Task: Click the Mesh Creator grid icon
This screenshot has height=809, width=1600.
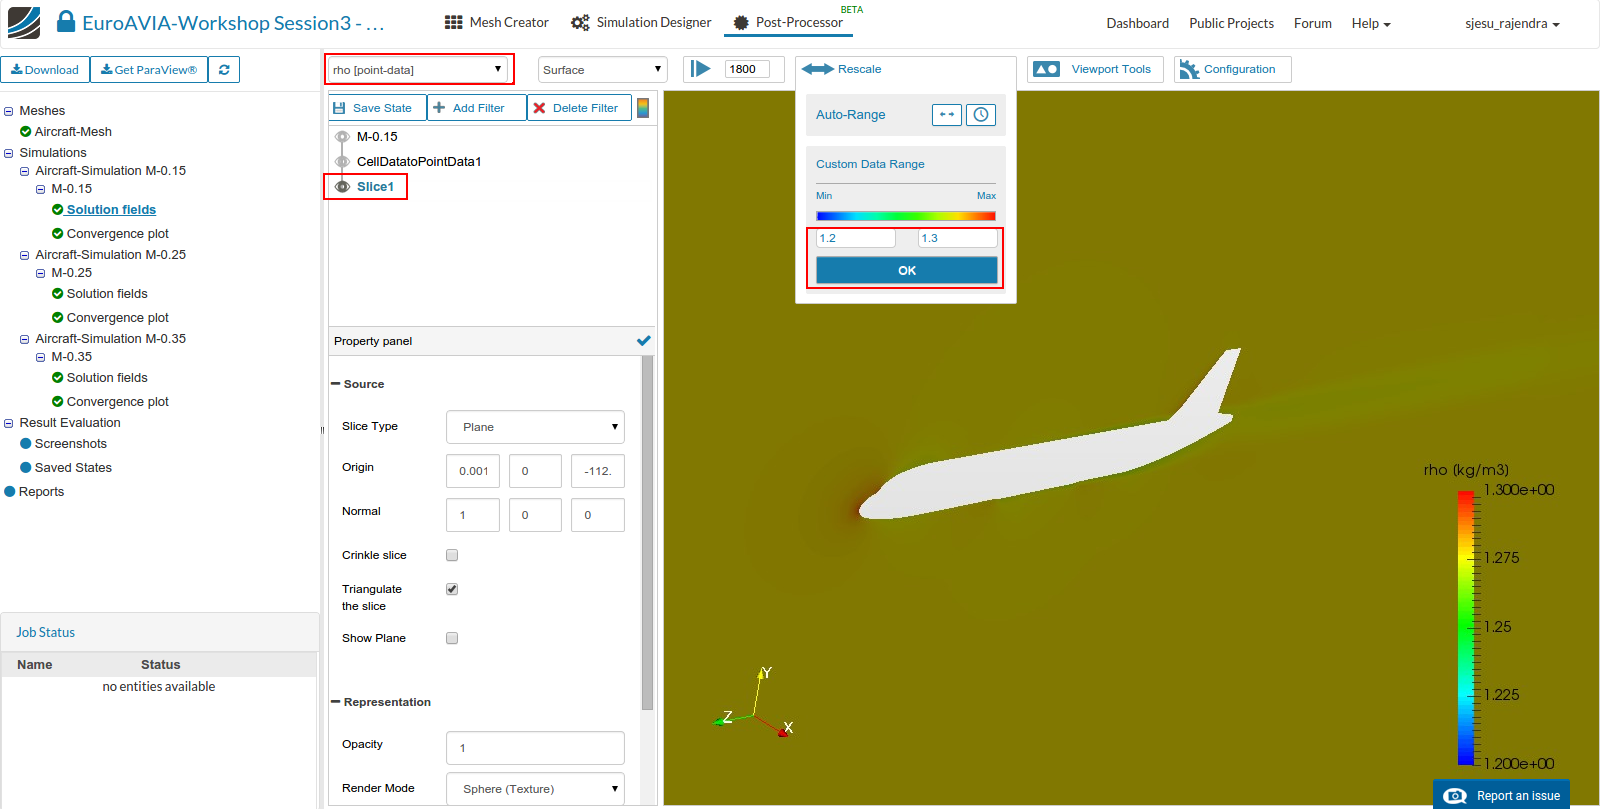Action: 454,22
